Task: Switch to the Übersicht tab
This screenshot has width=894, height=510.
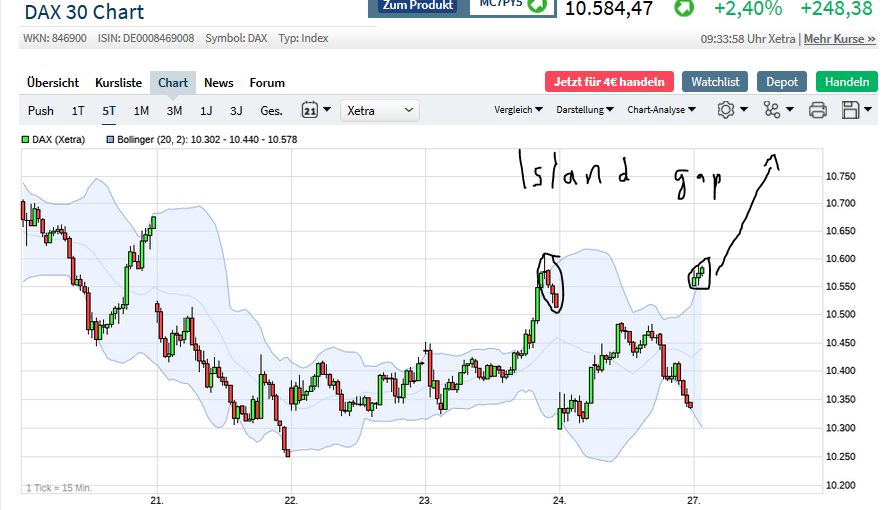Action: click(53, 83)
